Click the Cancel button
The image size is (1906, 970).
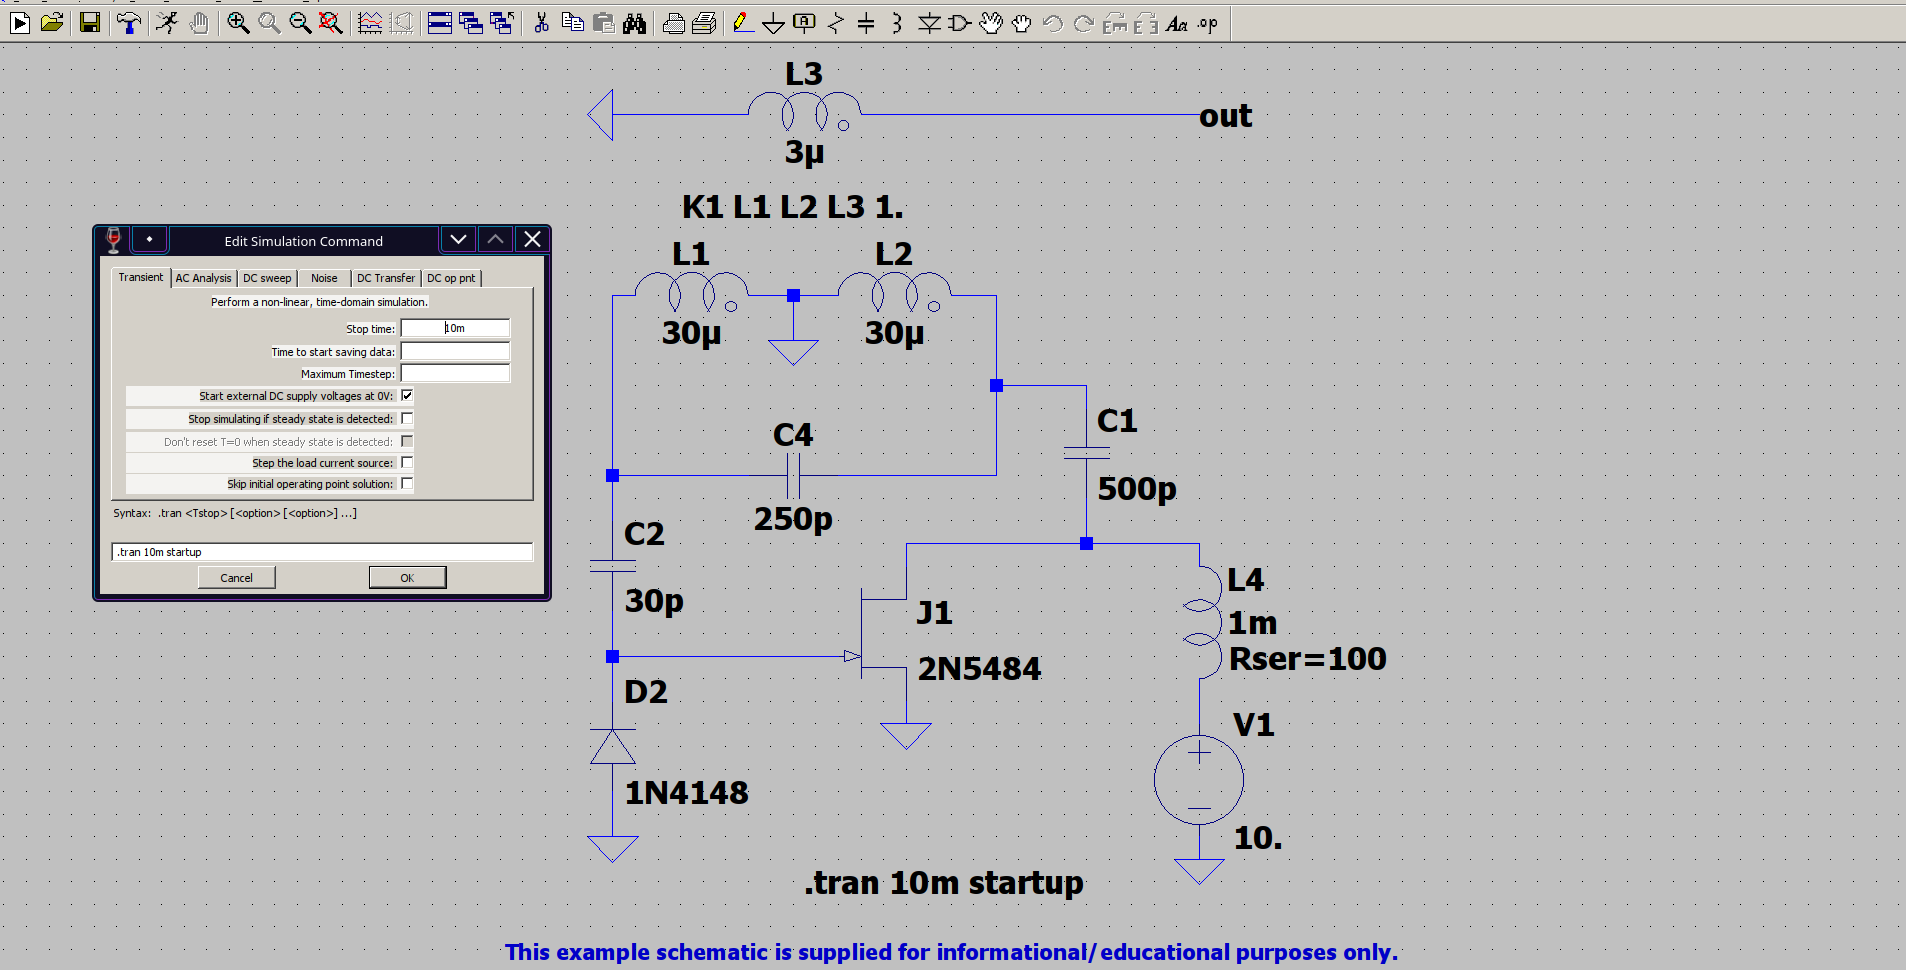click(x=236, y=578)
